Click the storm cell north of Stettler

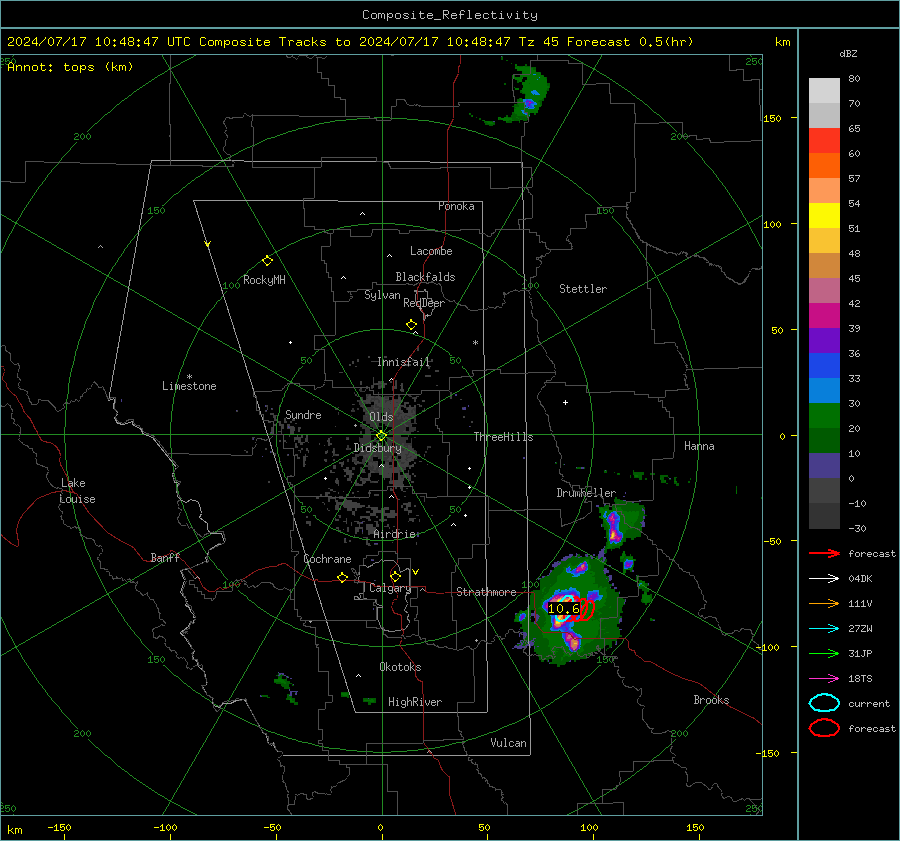[525, 96]
